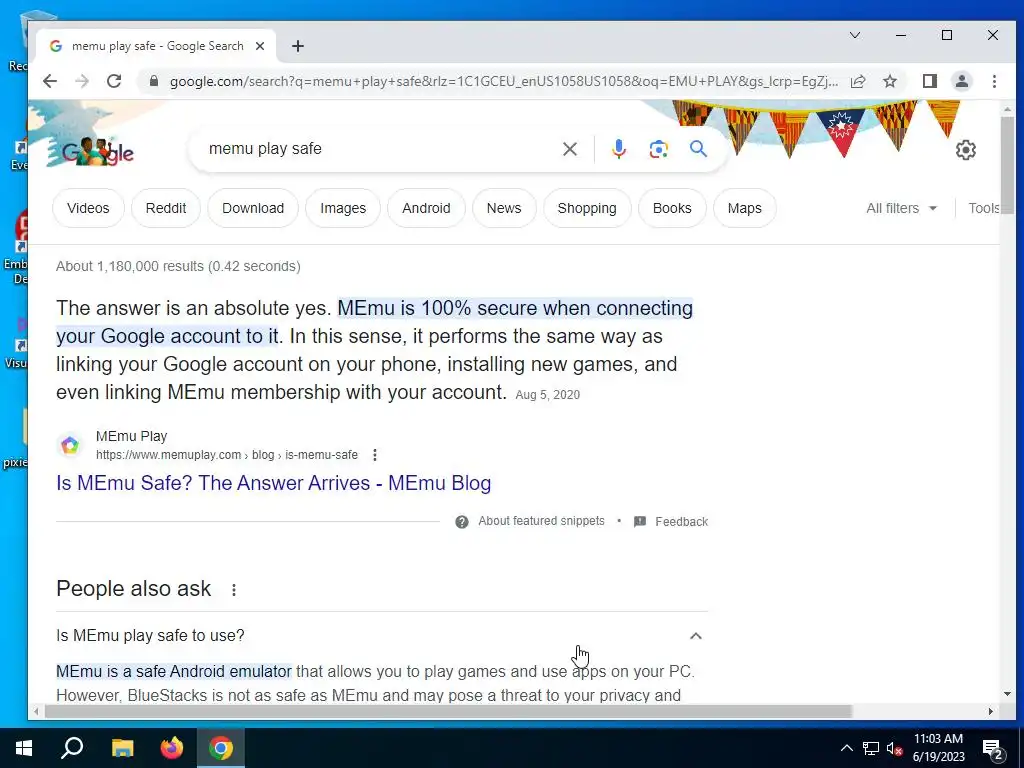Switch to Shopping results

coord(587,208)
